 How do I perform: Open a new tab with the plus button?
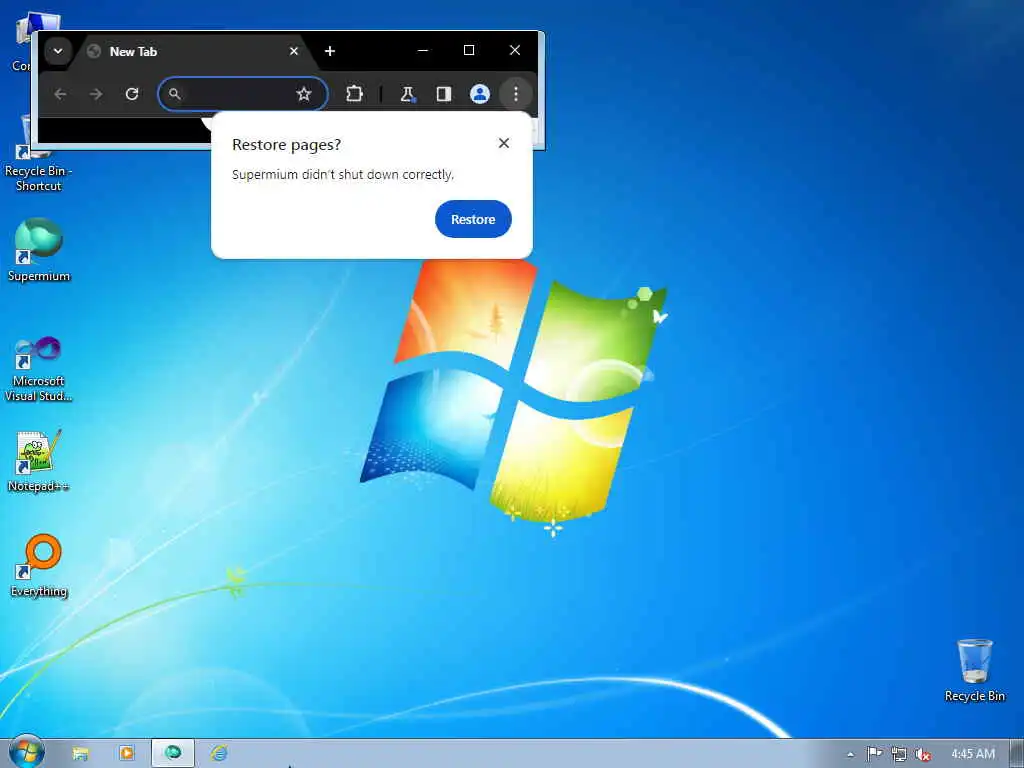point(330,51)
